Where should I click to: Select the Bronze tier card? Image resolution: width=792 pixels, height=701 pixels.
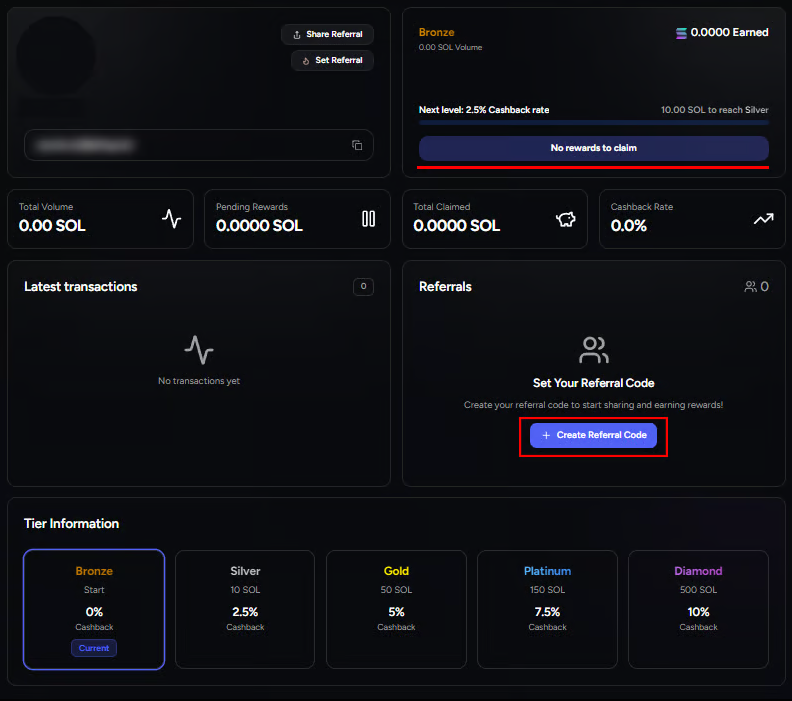click(x=94, y=609)
